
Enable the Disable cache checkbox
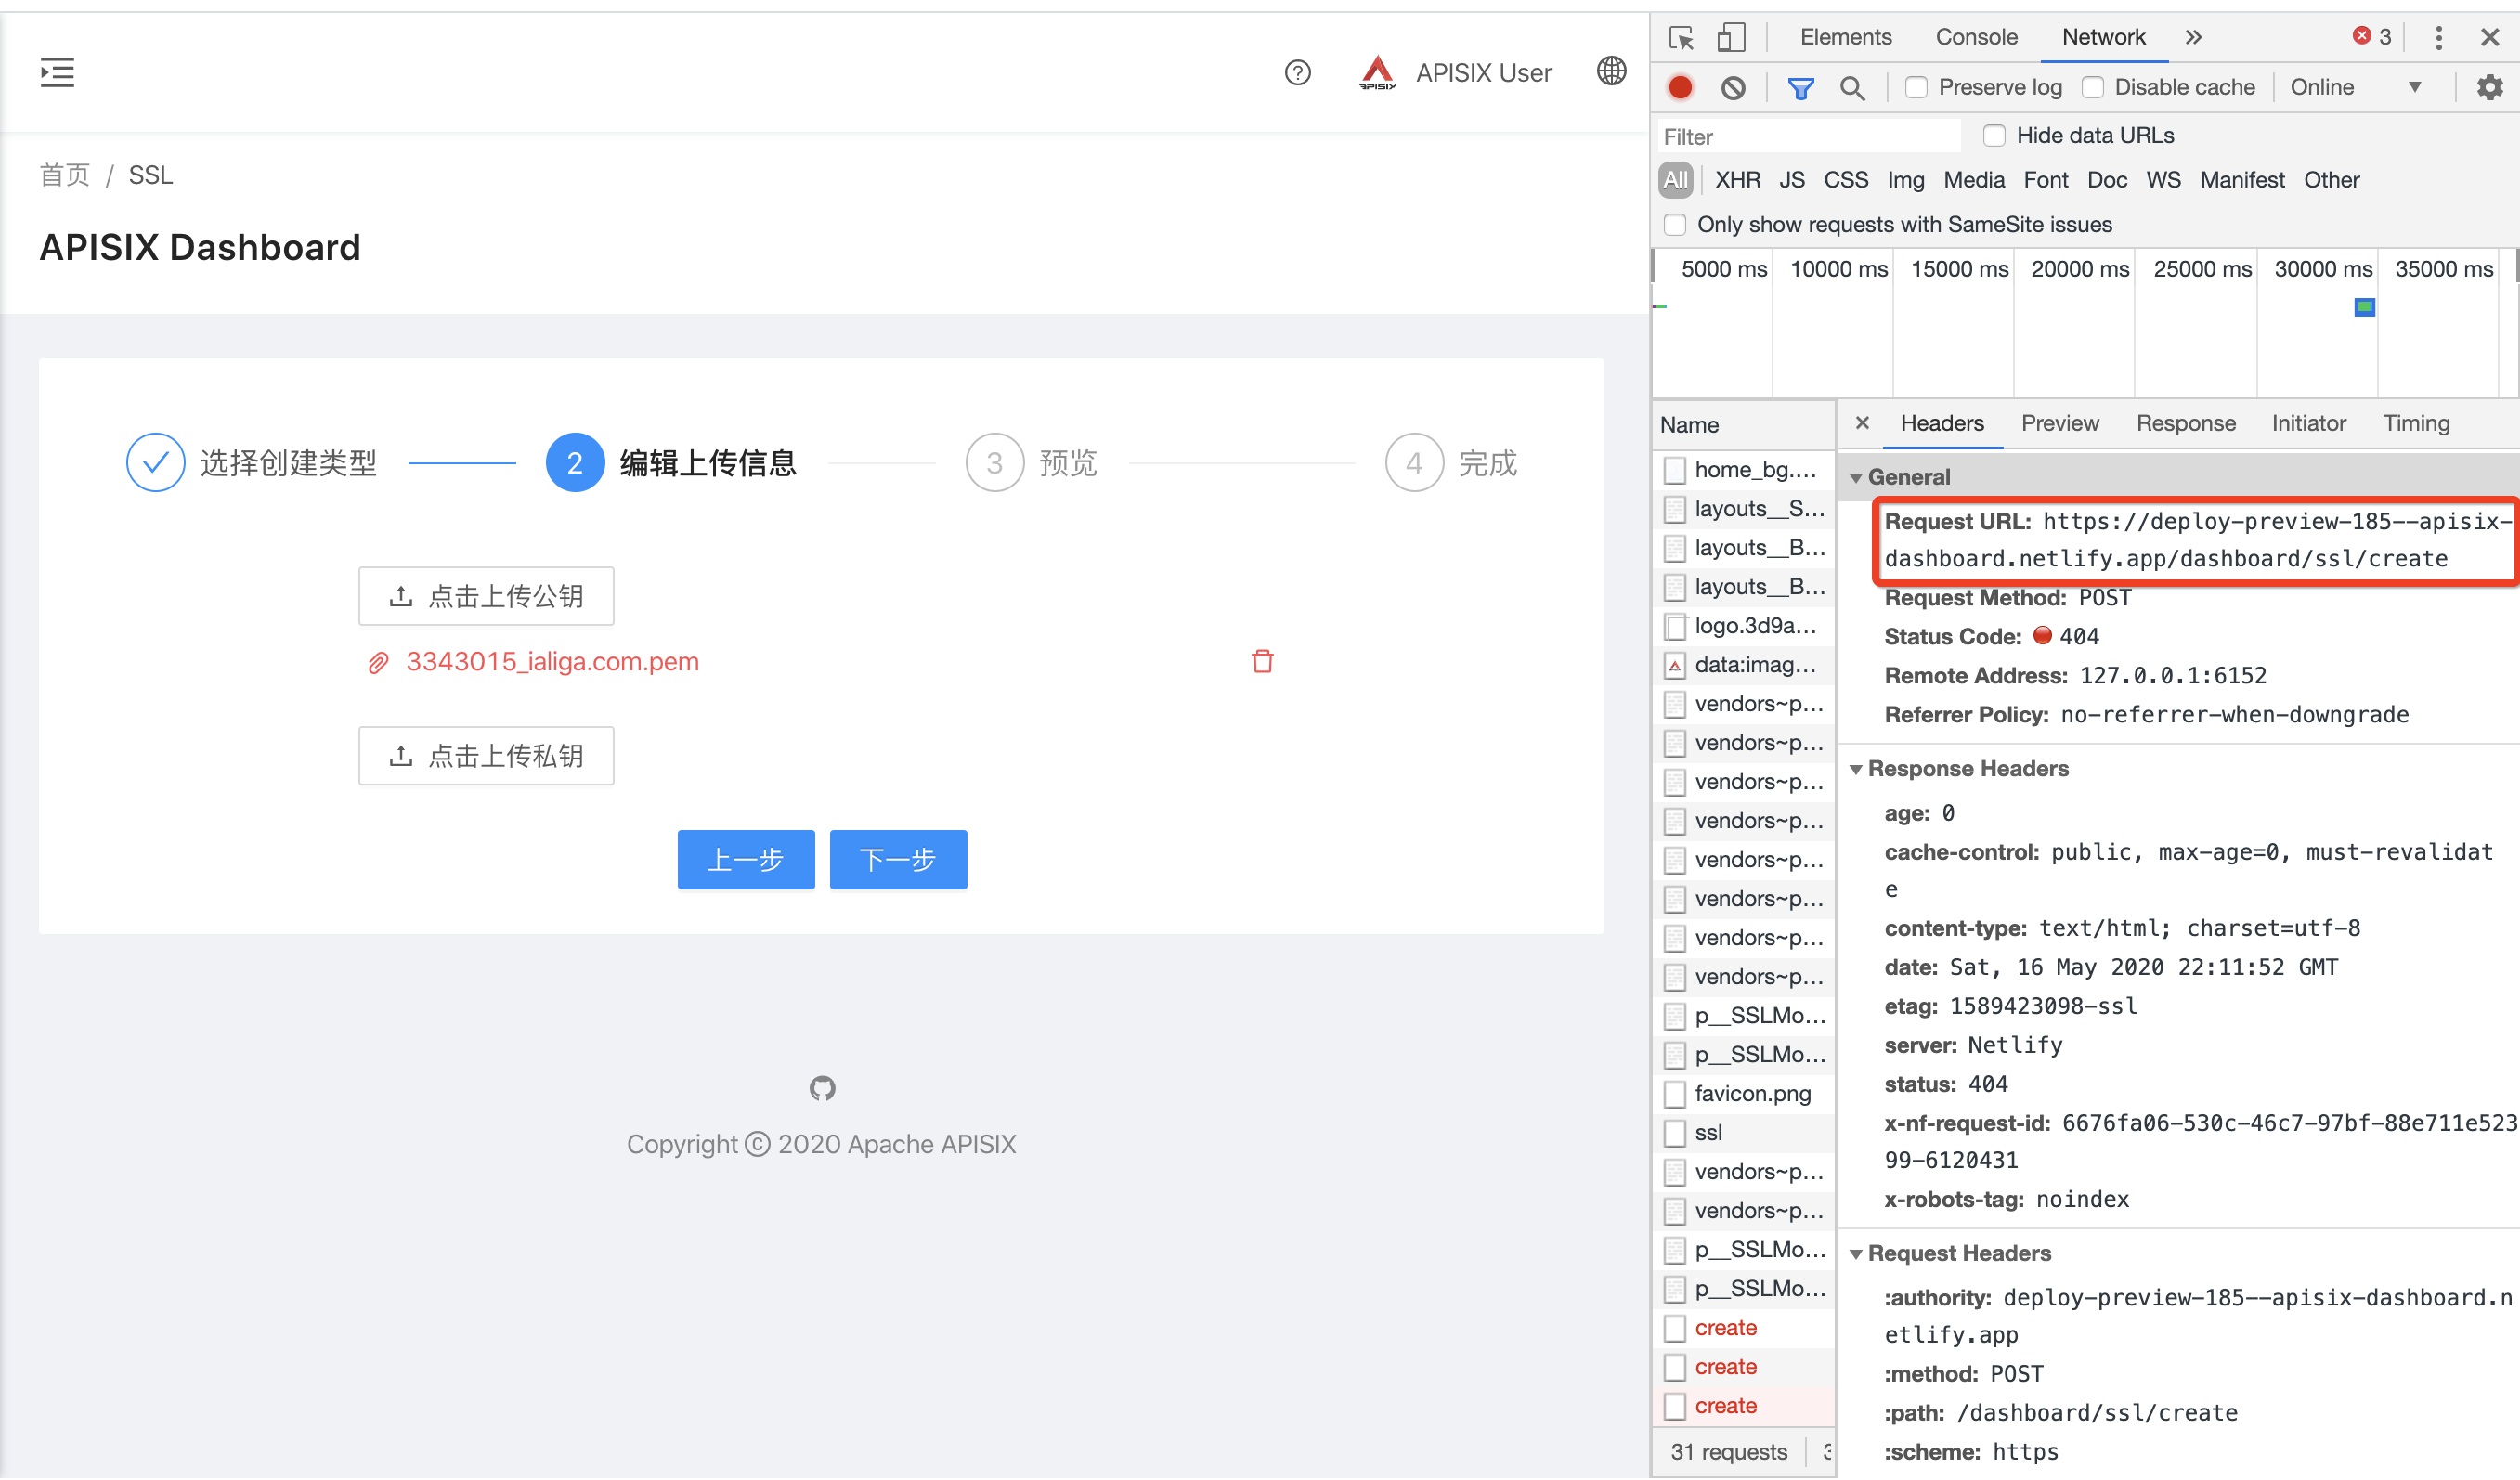point(2092,88)
